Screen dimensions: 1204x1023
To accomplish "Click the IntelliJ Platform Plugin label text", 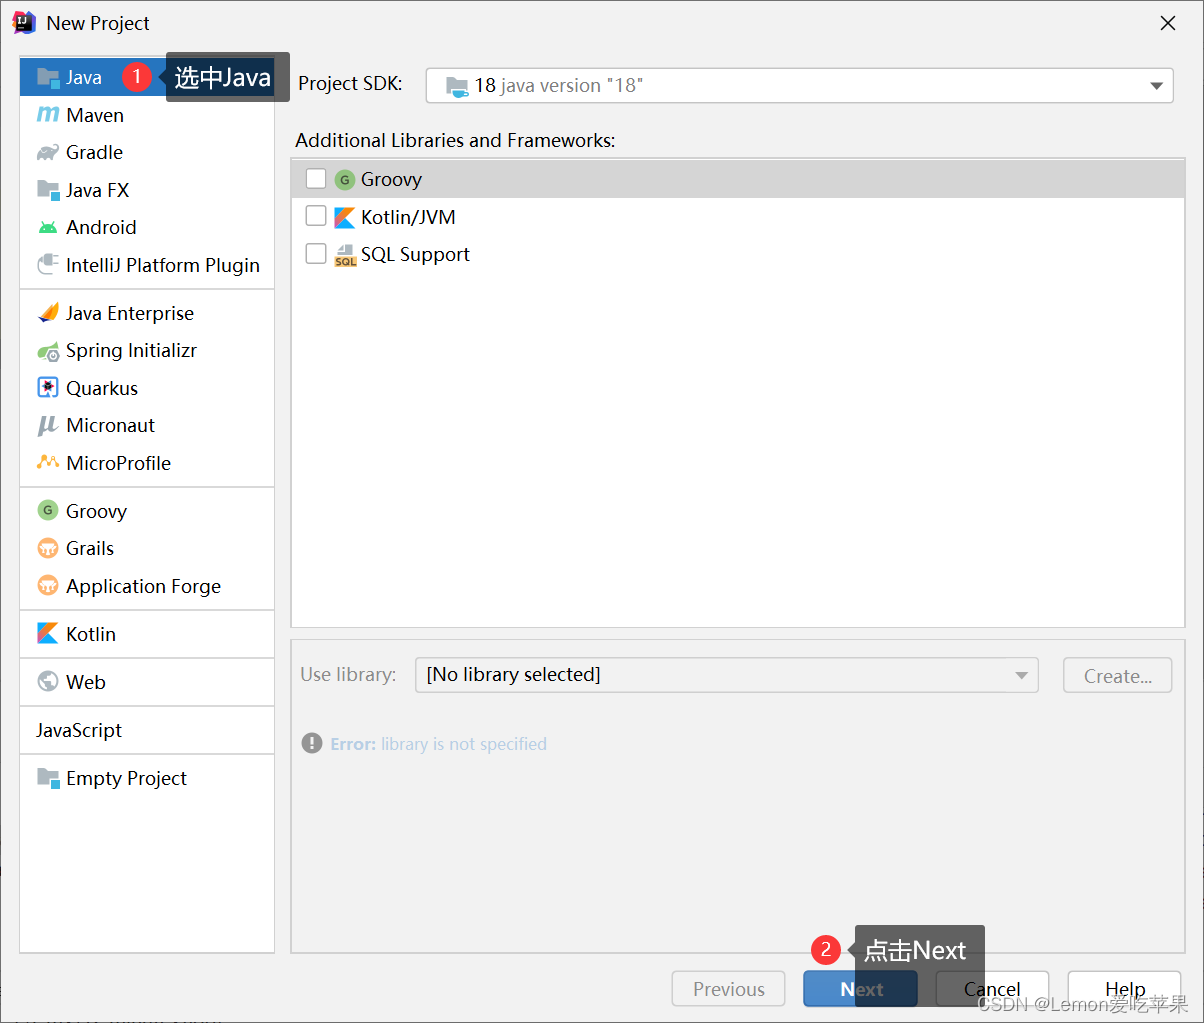I will pyautogui.click(x=163, y=265).
